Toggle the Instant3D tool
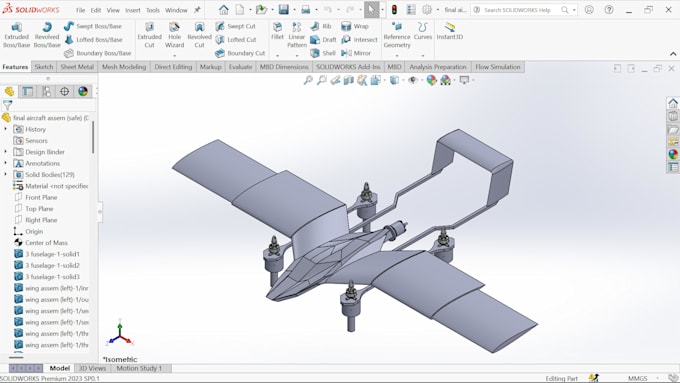 point(450,31)
